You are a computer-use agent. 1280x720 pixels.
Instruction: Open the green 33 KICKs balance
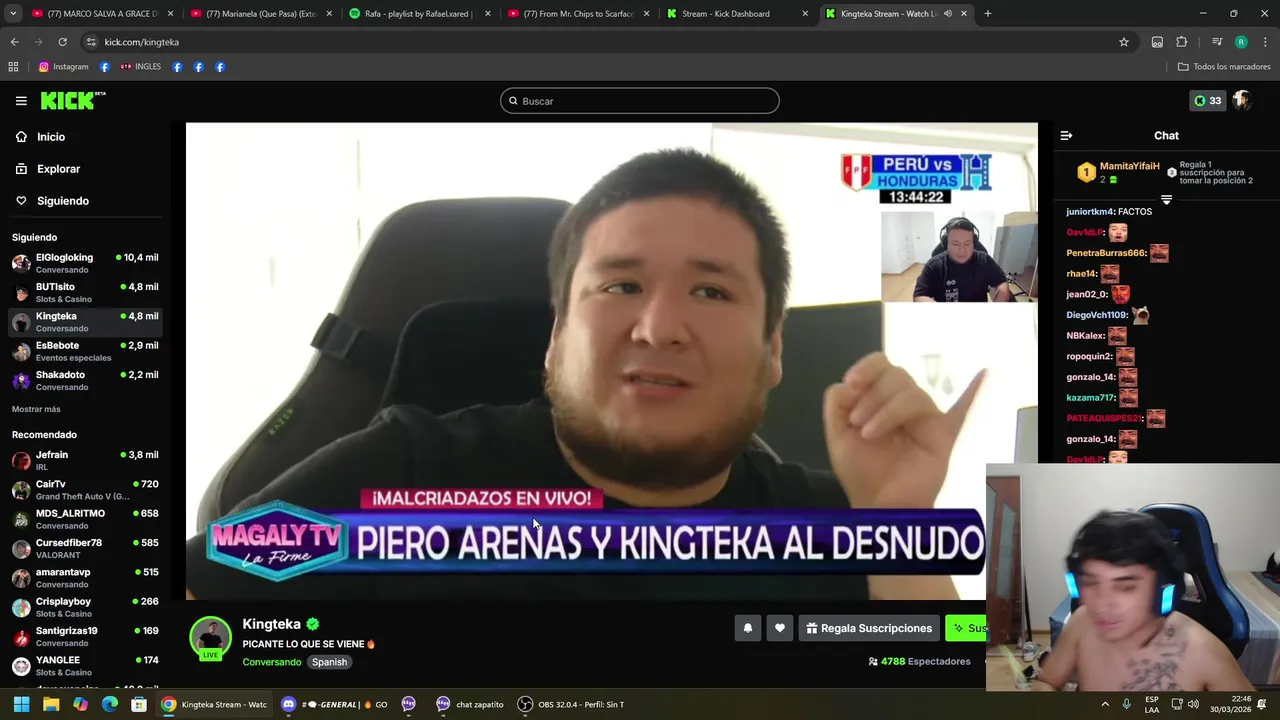click(1207, 101)
